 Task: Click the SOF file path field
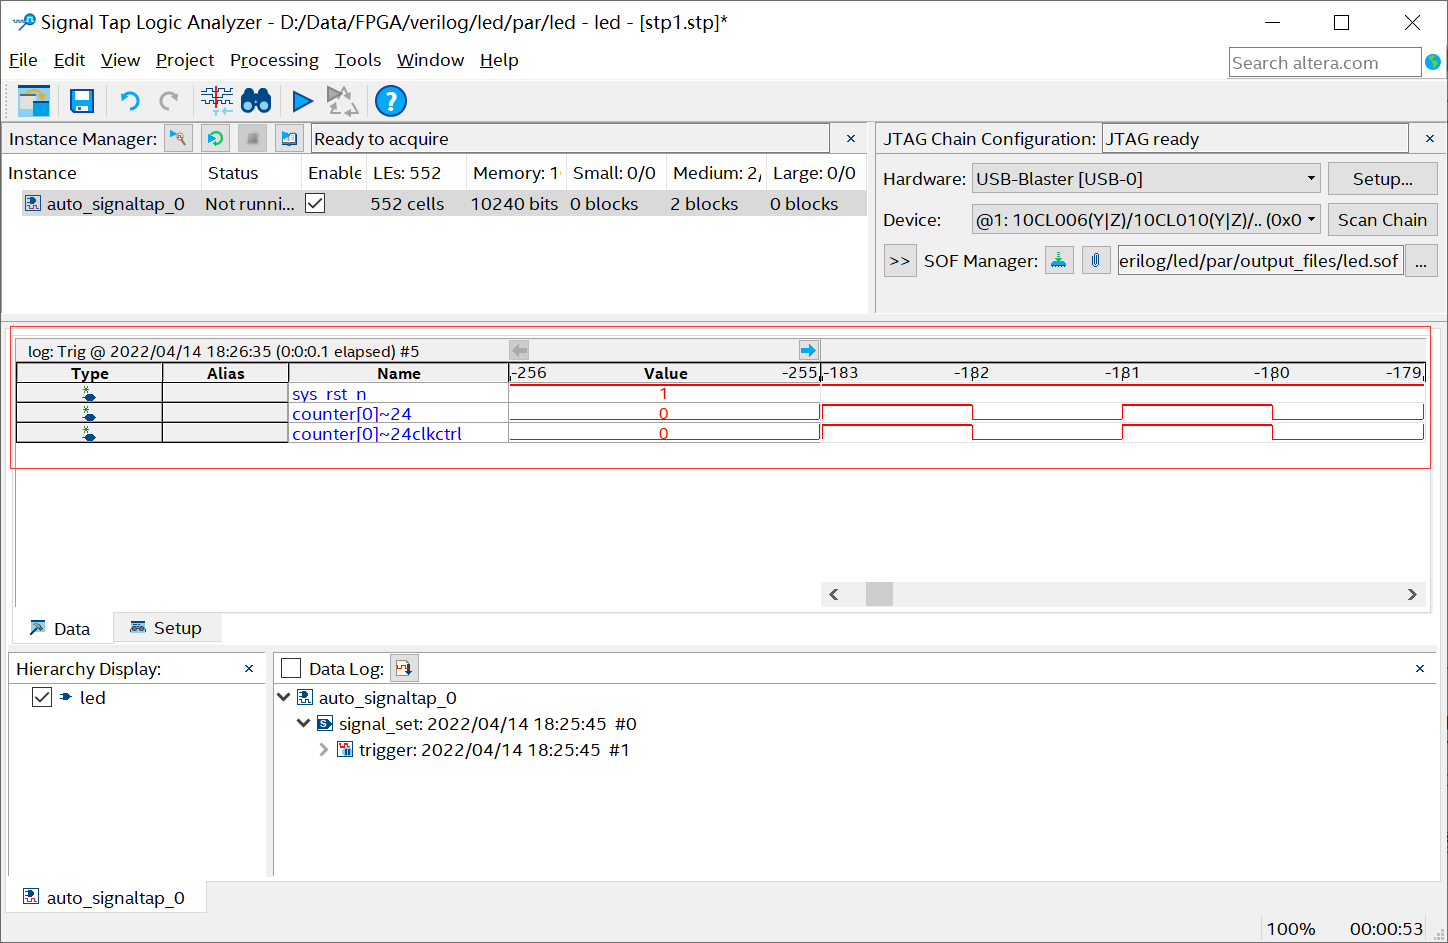(x=1260, y=261)
